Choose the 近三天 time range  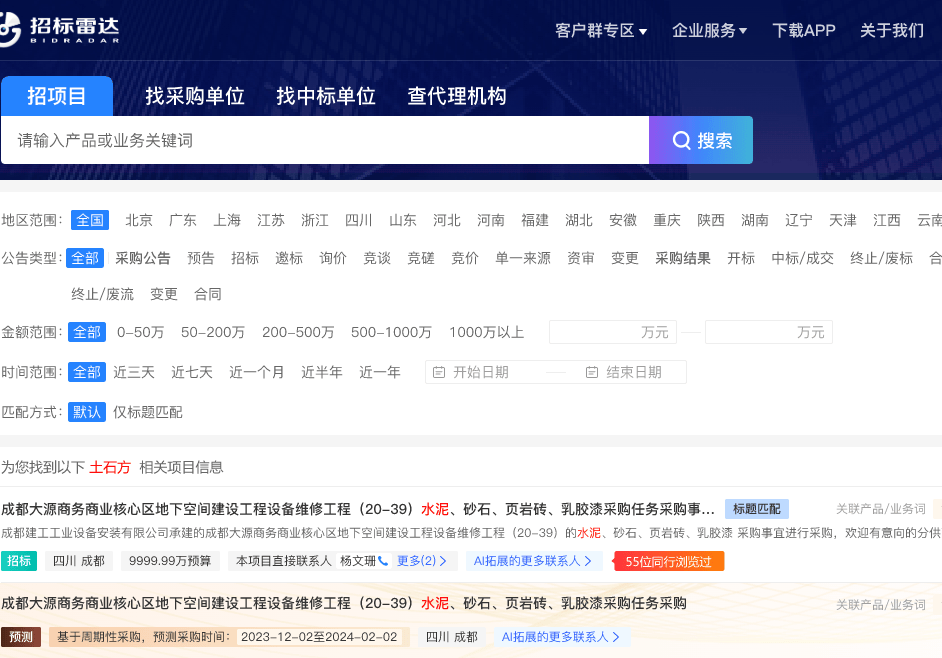(134, 373)
